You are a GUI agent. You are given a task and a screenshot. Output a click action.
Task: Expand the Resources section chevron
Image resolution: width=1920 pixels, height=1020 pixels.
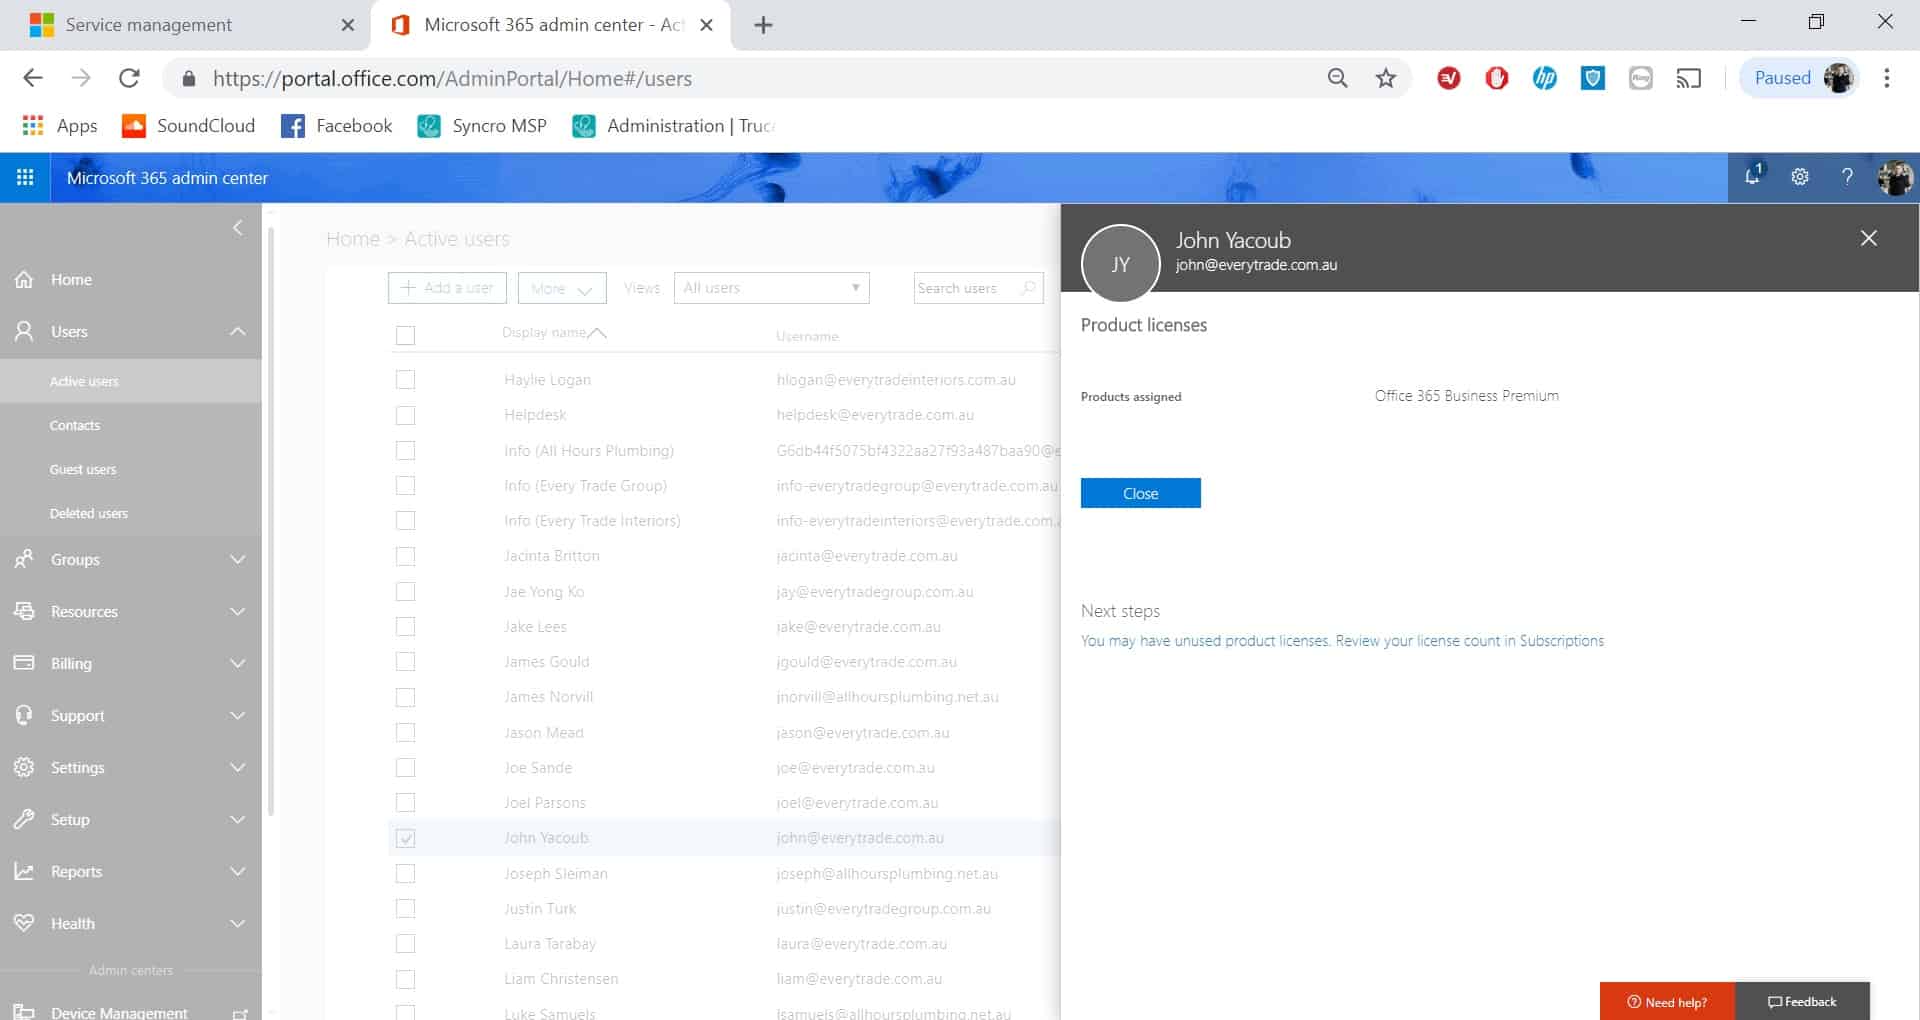click(237, 611)
